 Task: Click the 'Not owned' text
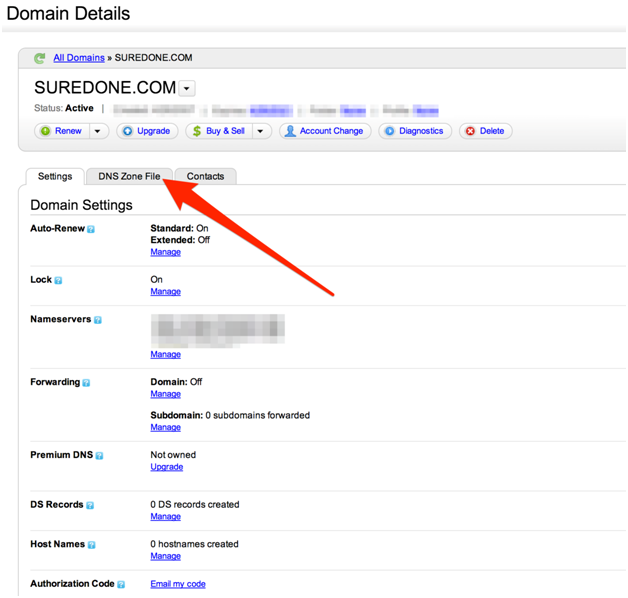(173, 455)
